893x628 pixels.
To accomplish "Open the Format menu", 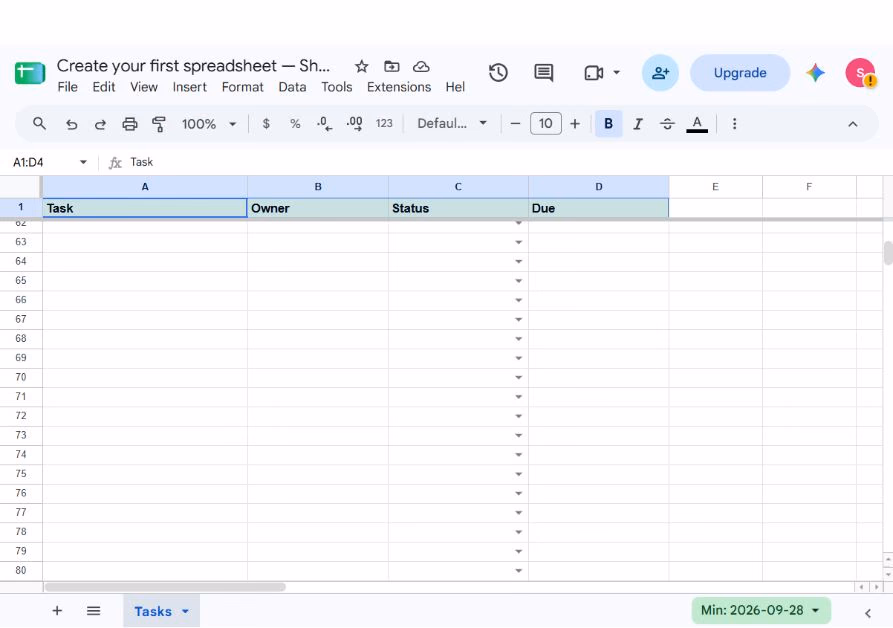I will pos(243,87).
